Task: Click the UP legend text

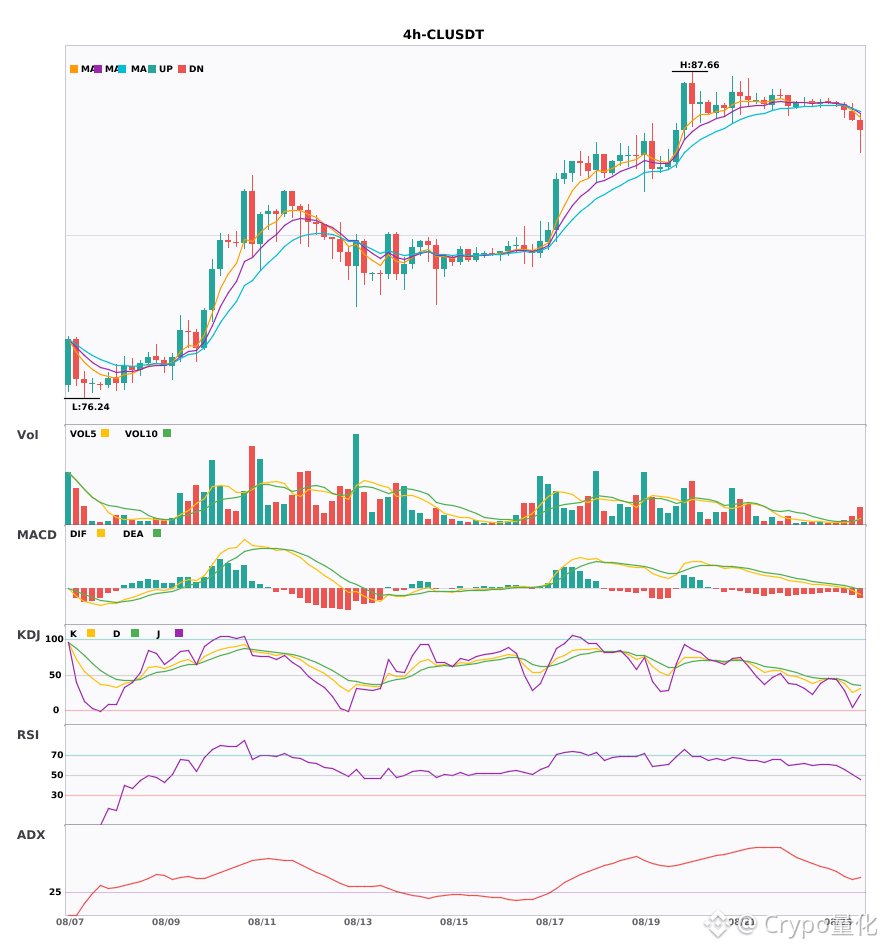Action: [x=166, y=69]
